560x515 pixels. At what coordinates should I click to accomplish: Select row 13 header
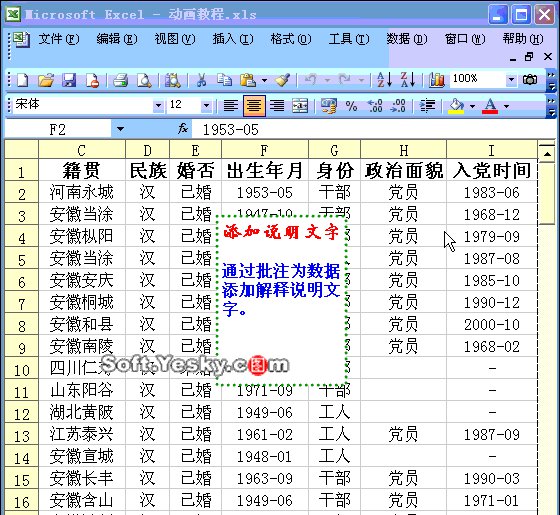coord(21,435)
